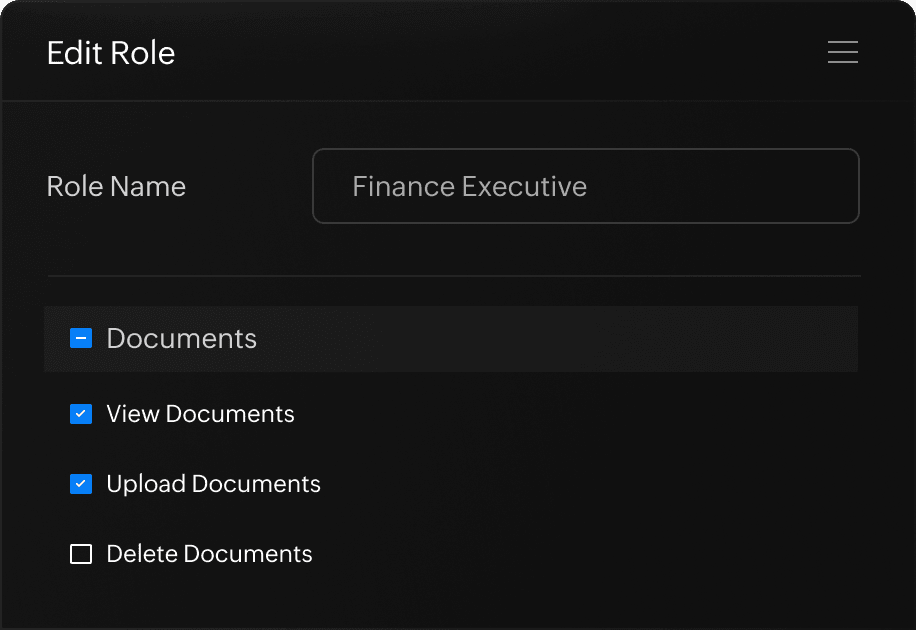Toggle the Documents group indeterminate checkbox

pyautogui.click(x=81, y=339)
